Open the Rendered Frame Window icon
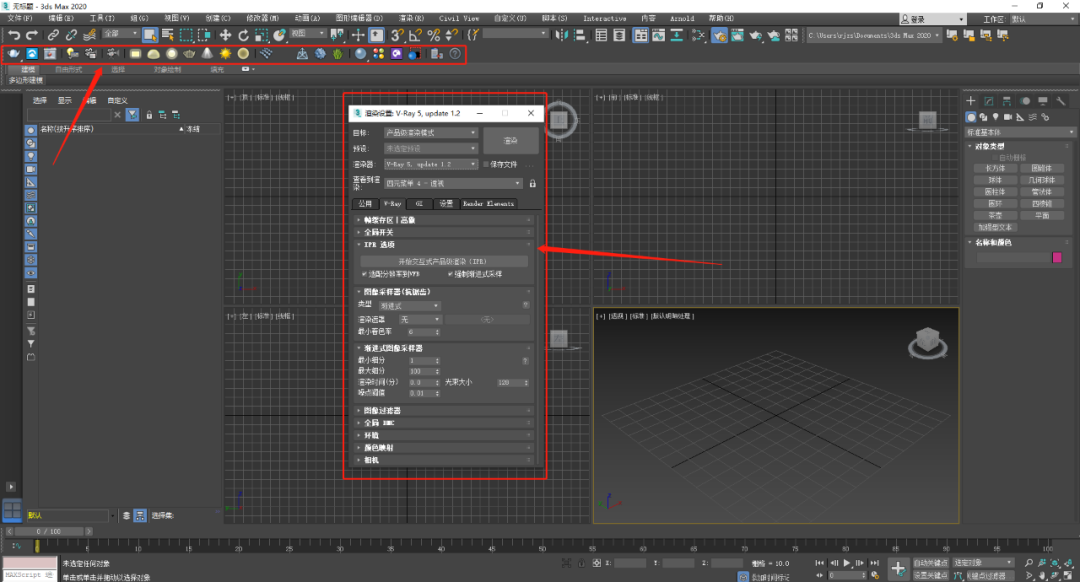 click(738, 34)
